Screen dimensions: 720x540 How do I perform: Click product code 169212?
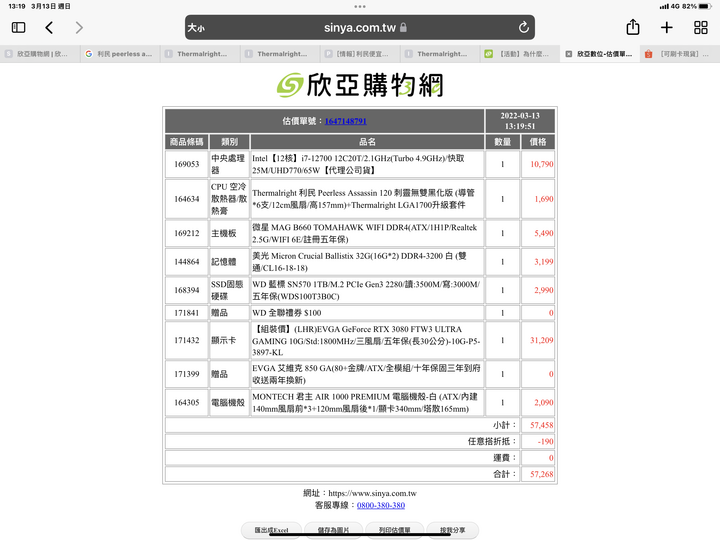tap(186, 233)
